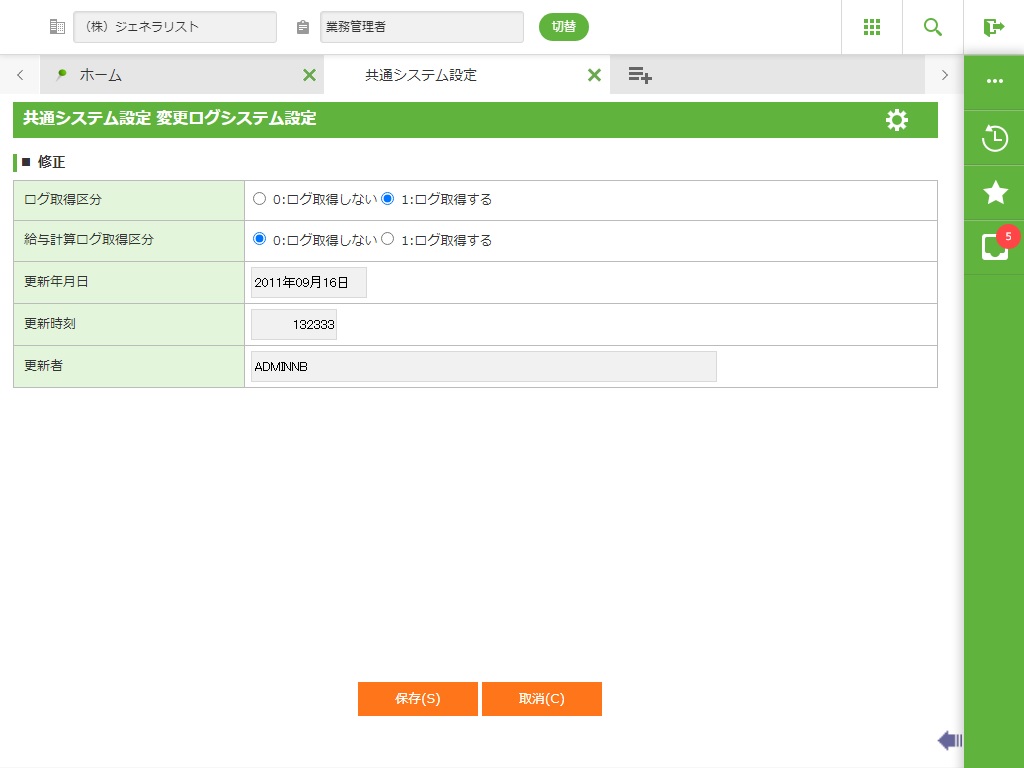Open inbox icon with 5 notifications
This screenshot has height=768, width=1024.
click(994, 247)
